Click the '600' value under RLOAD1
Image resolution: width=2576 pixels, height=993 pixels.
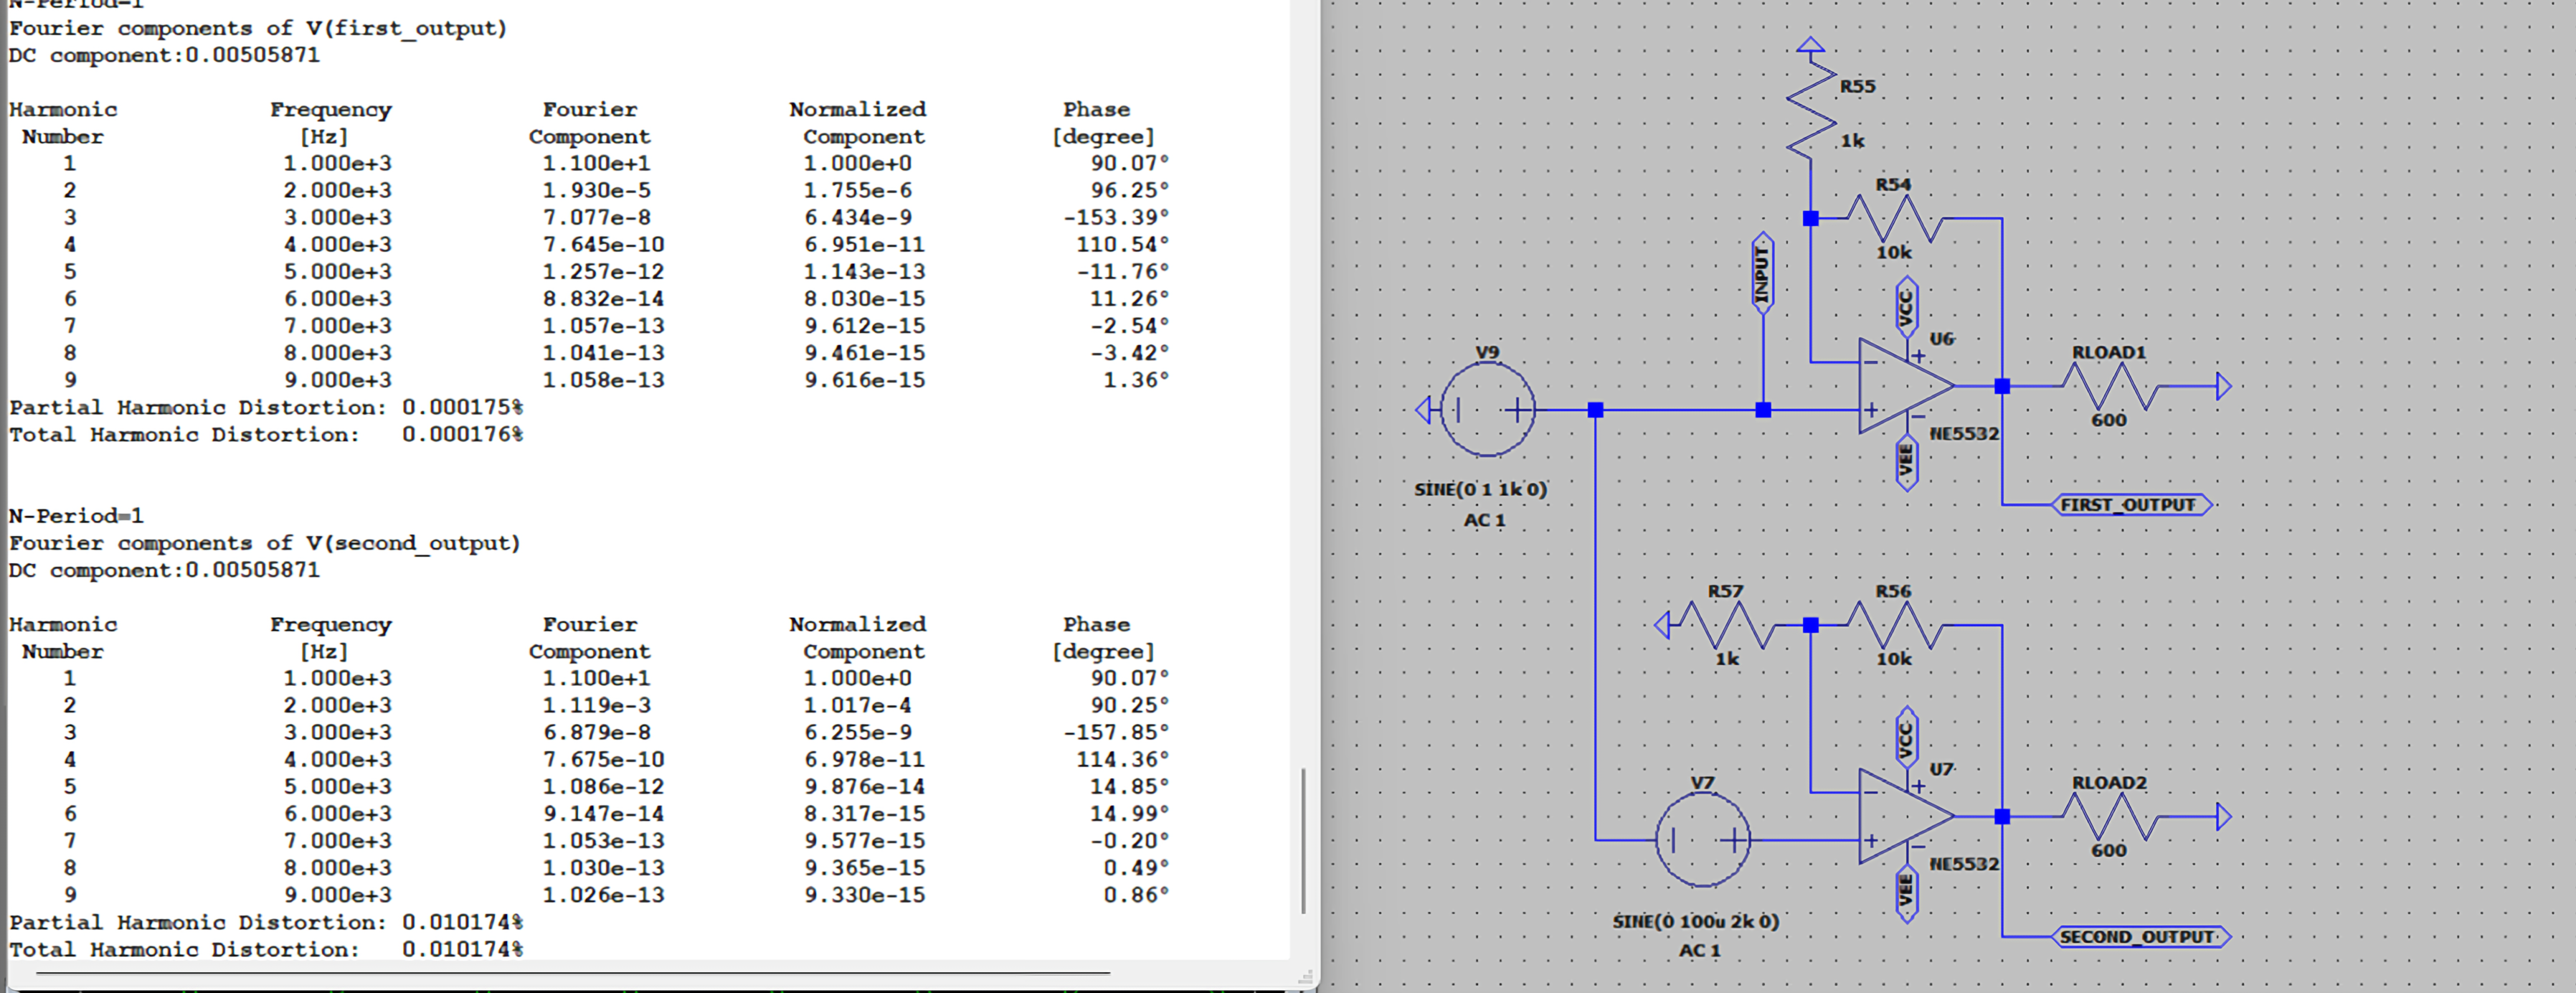2109,420
